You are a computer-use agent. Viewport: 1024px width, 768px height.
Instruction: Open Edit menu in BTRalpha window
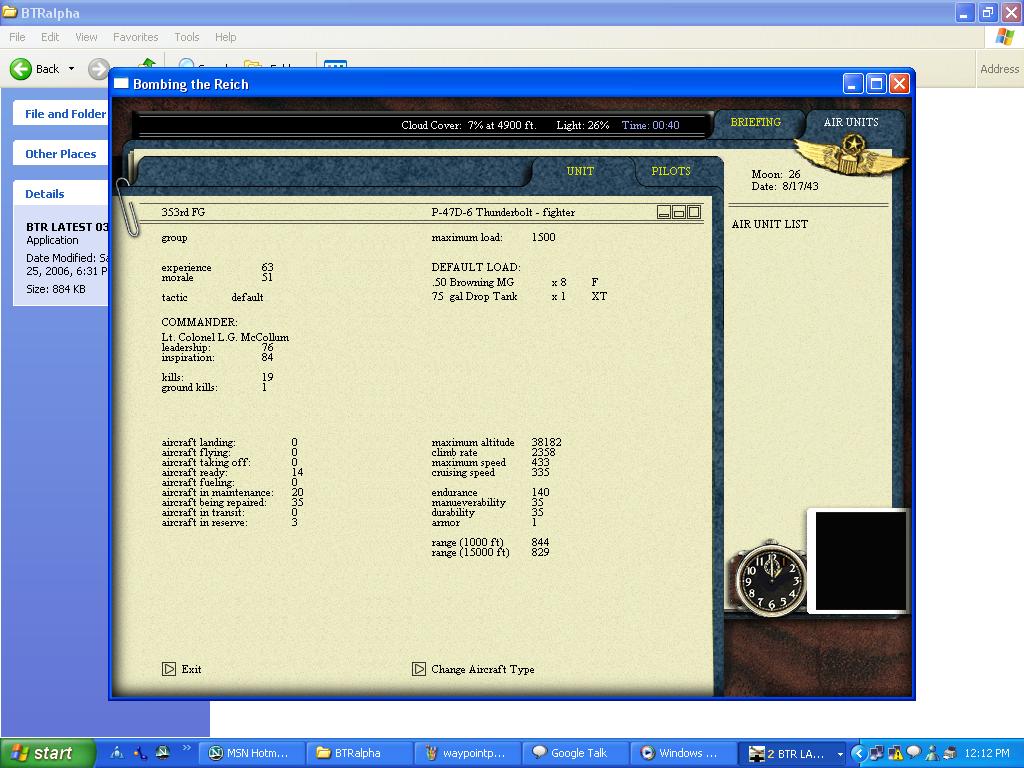[x=50, y=37]
